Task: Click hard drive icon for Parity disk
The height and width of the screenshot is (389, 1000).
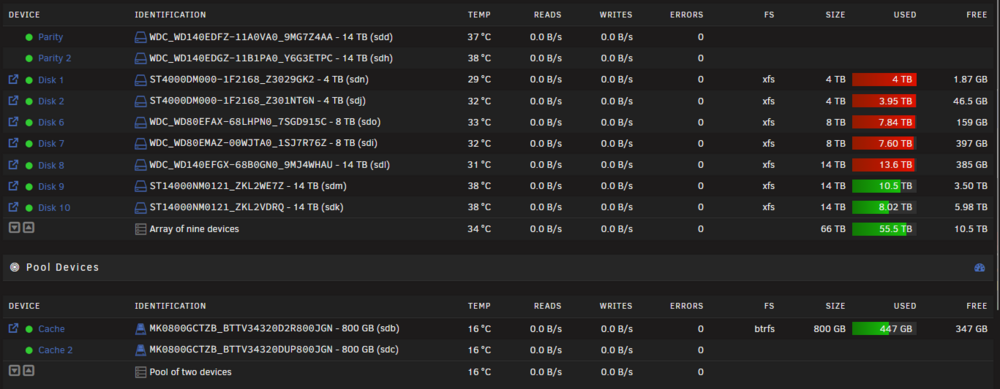Action: (x=140, y=38)
